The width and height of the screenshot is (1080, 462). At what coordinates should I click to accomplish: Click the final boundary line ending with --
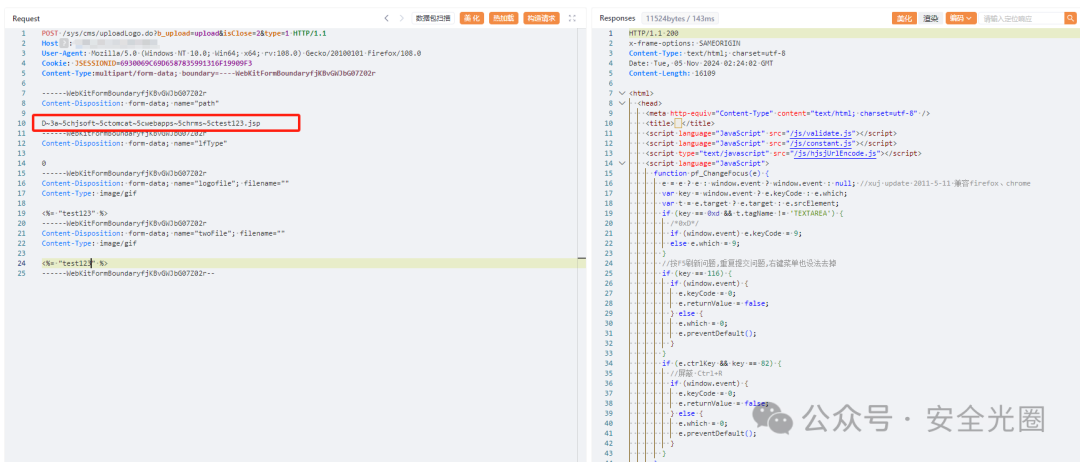128,273
